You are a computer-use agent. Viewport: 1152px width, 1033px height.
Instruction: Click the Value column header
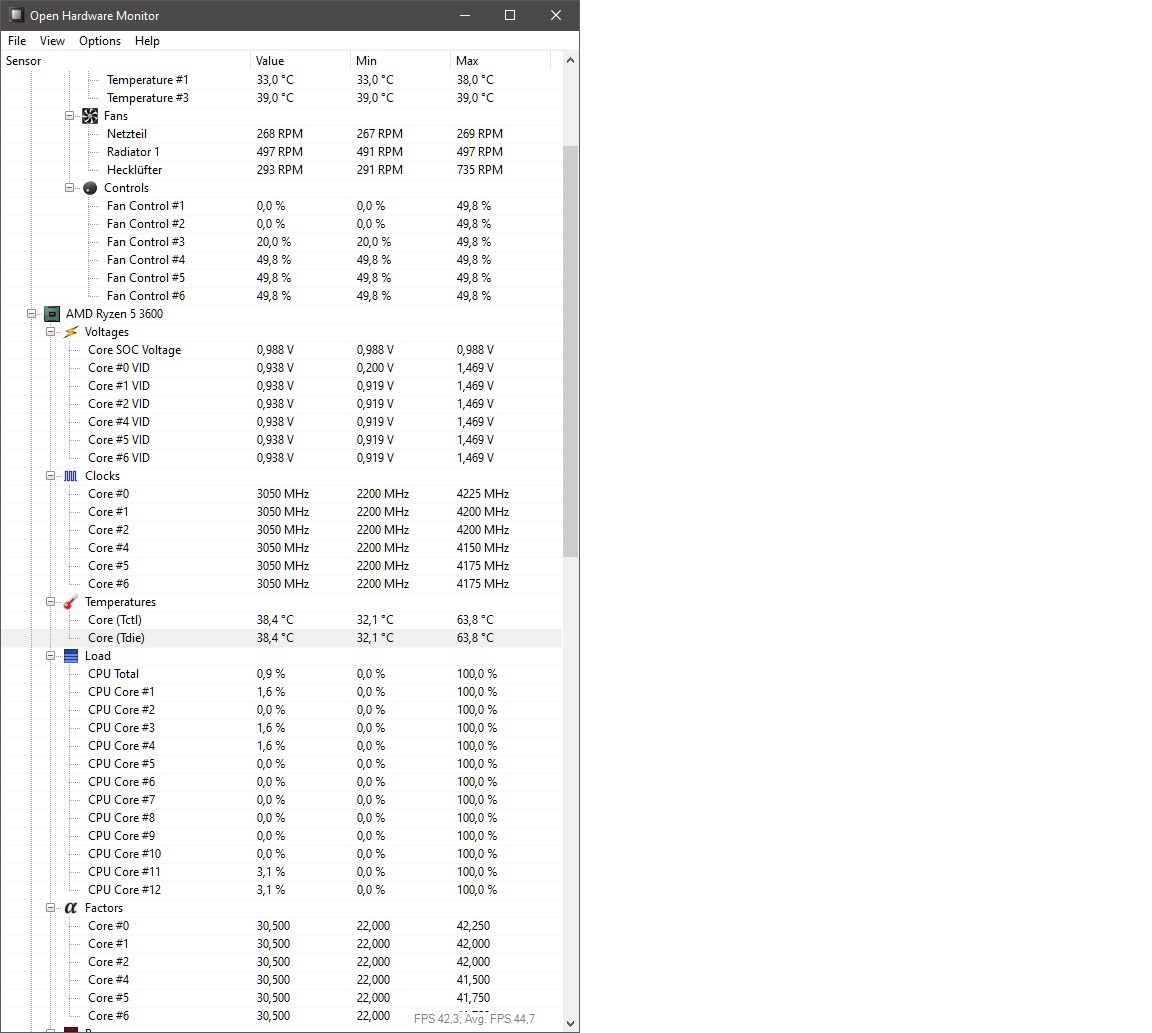click(x=300, y=61)
